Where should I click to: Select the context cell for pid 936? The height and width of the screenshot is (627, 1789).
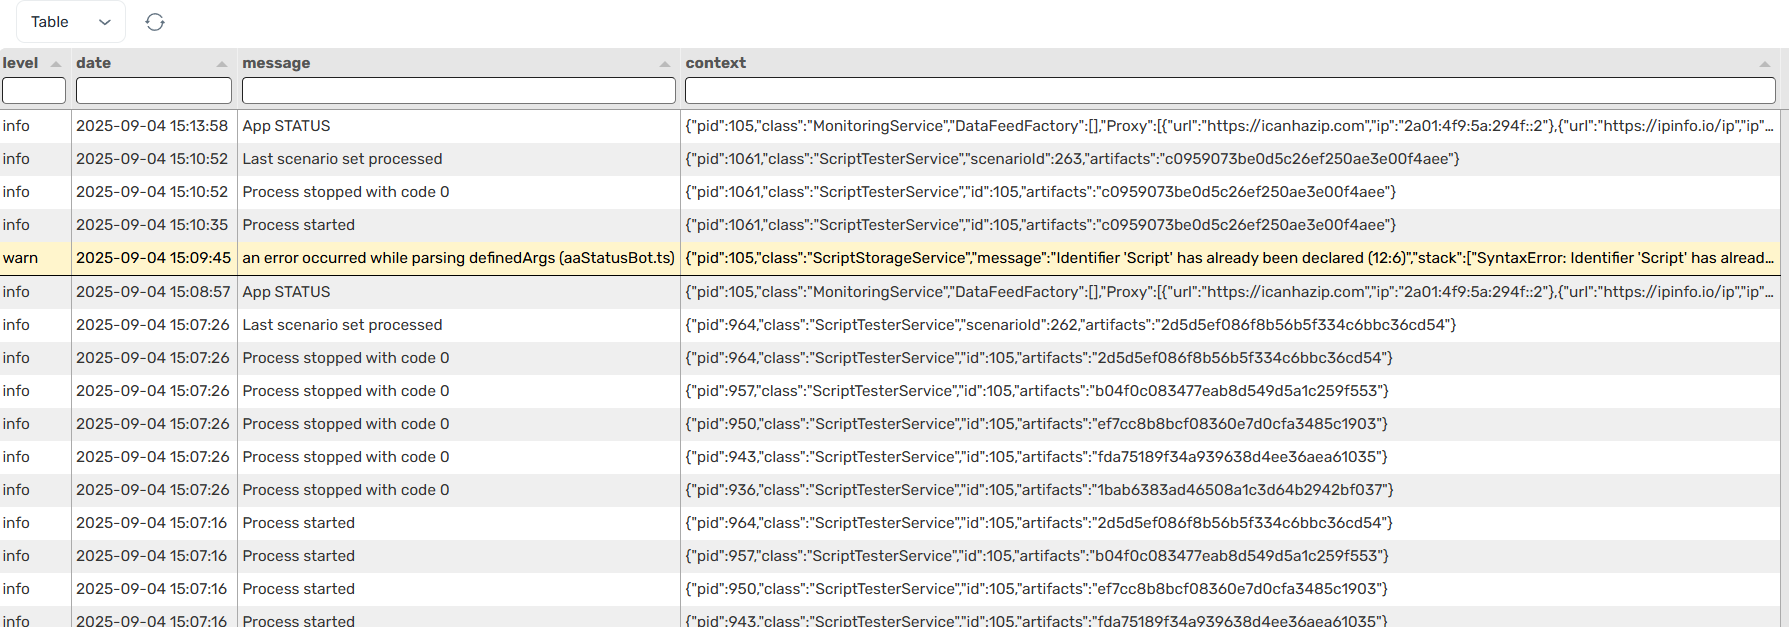click(1039, 490)
